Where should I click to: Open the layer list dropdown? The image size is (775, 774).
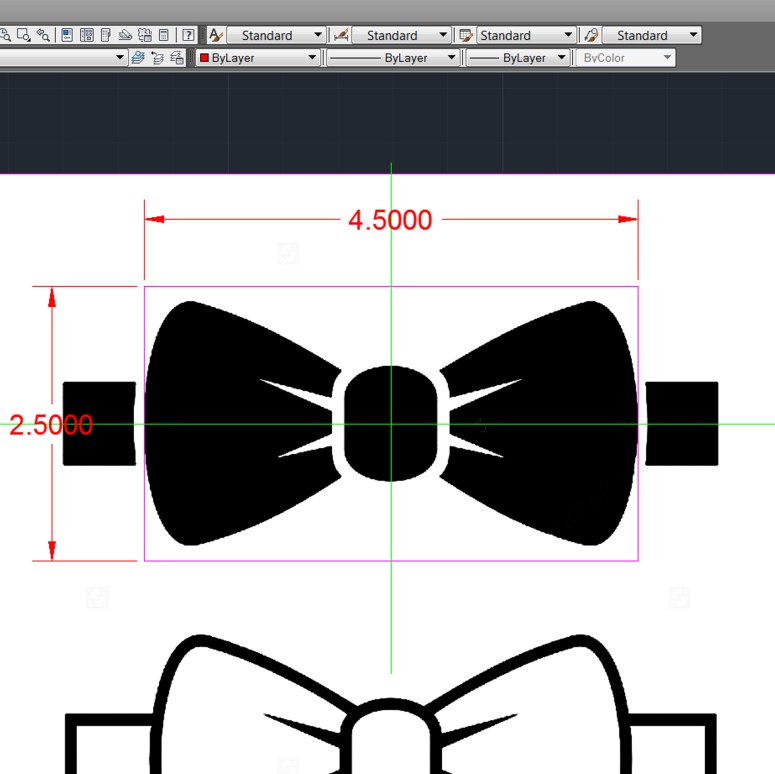pos(63,58)
